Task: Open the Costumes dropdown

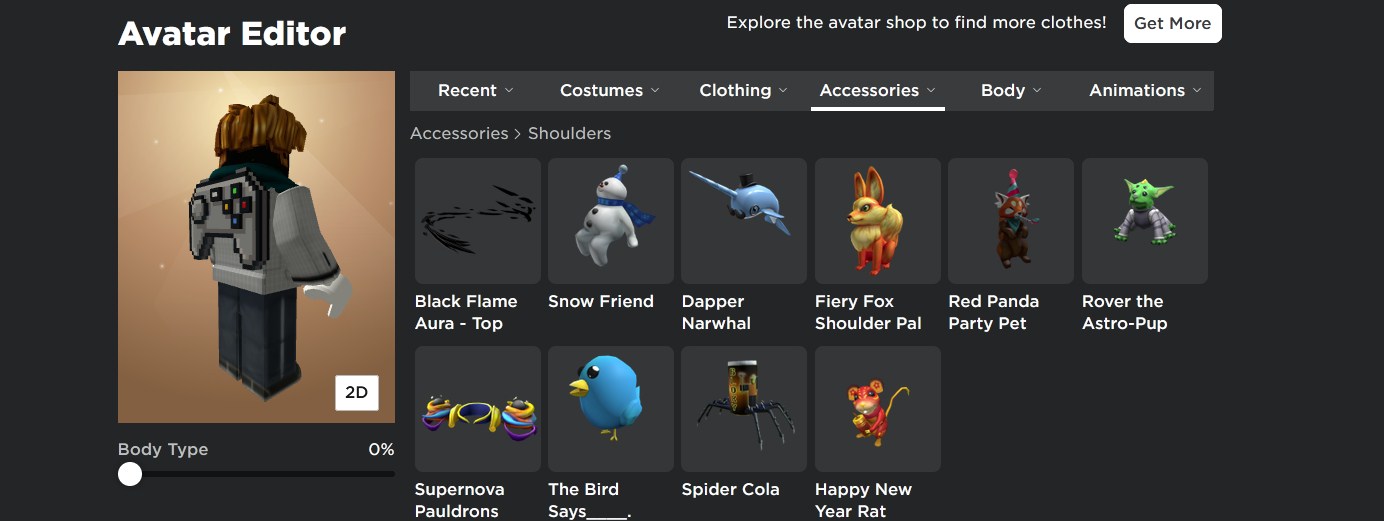Action: tap(610, 90)
